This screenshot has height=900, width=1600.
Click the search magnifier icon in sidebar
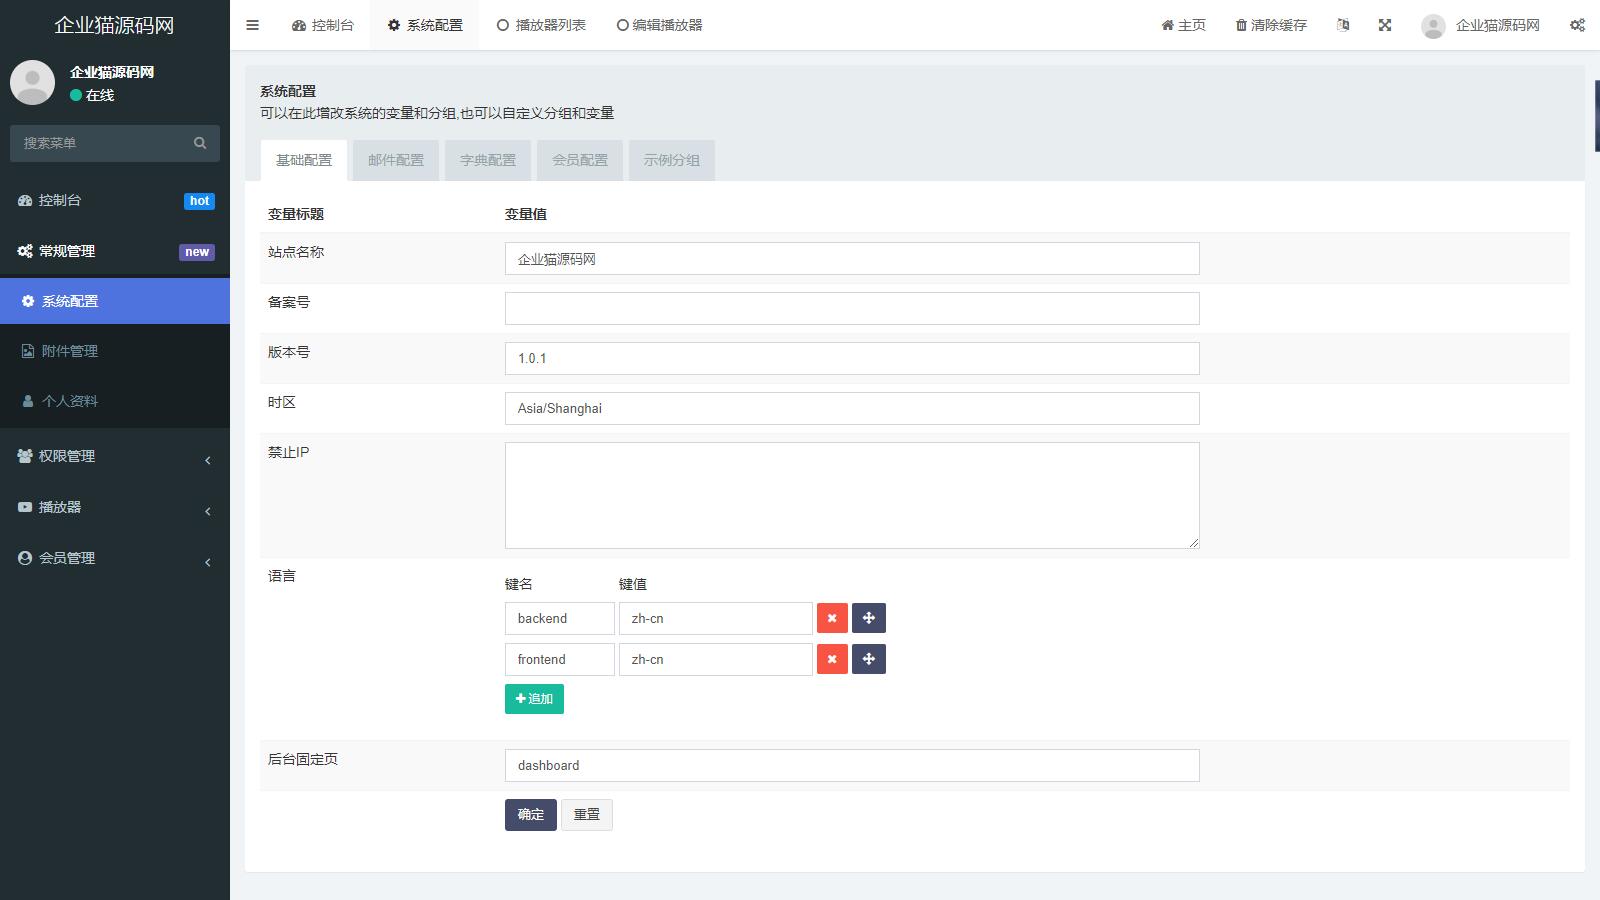200,143
